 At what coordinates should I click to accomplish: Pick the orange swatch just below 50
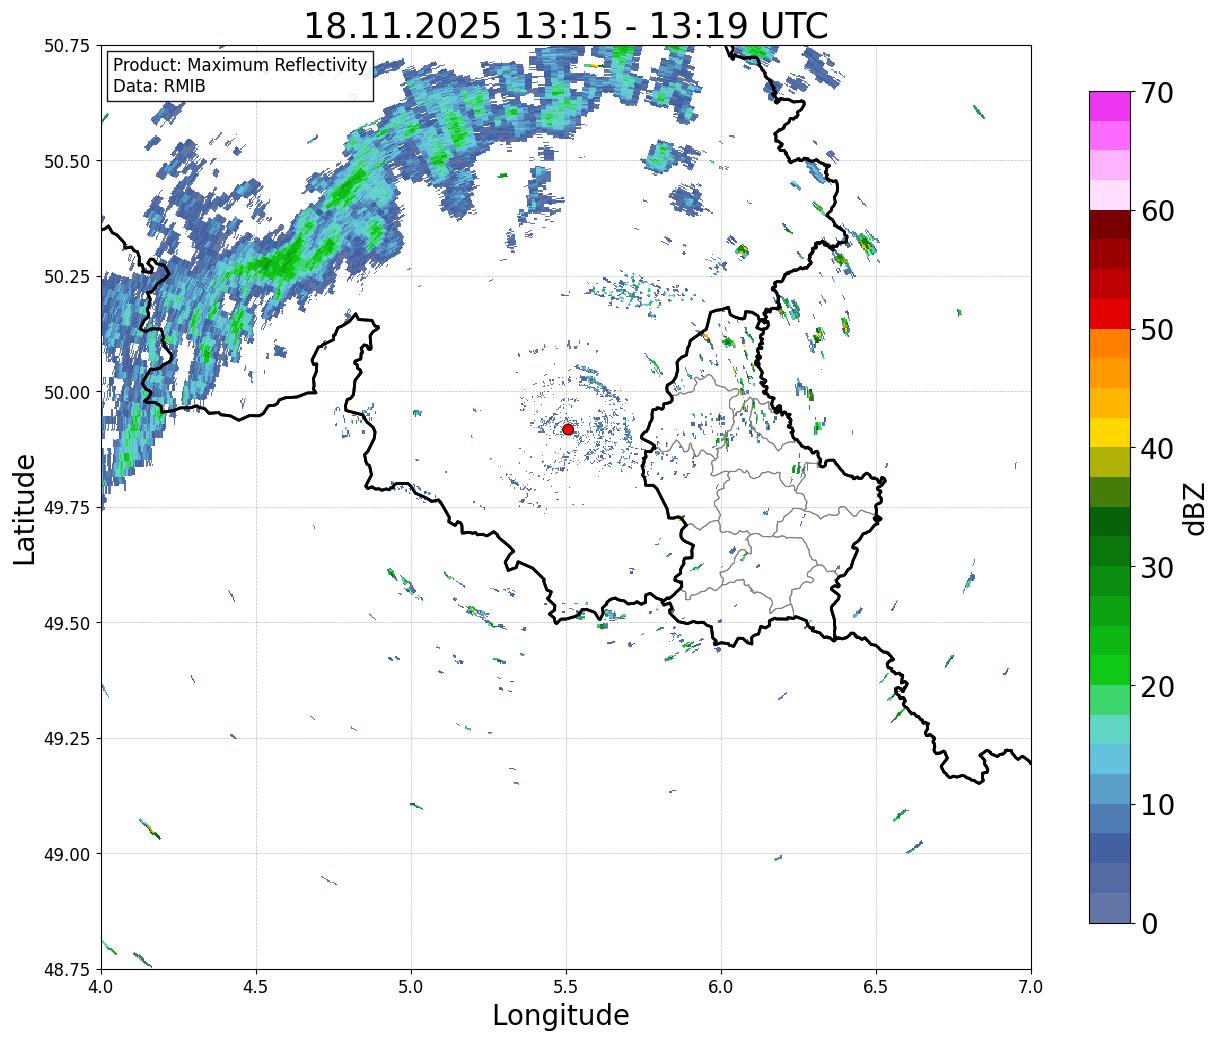point(1110,343)
